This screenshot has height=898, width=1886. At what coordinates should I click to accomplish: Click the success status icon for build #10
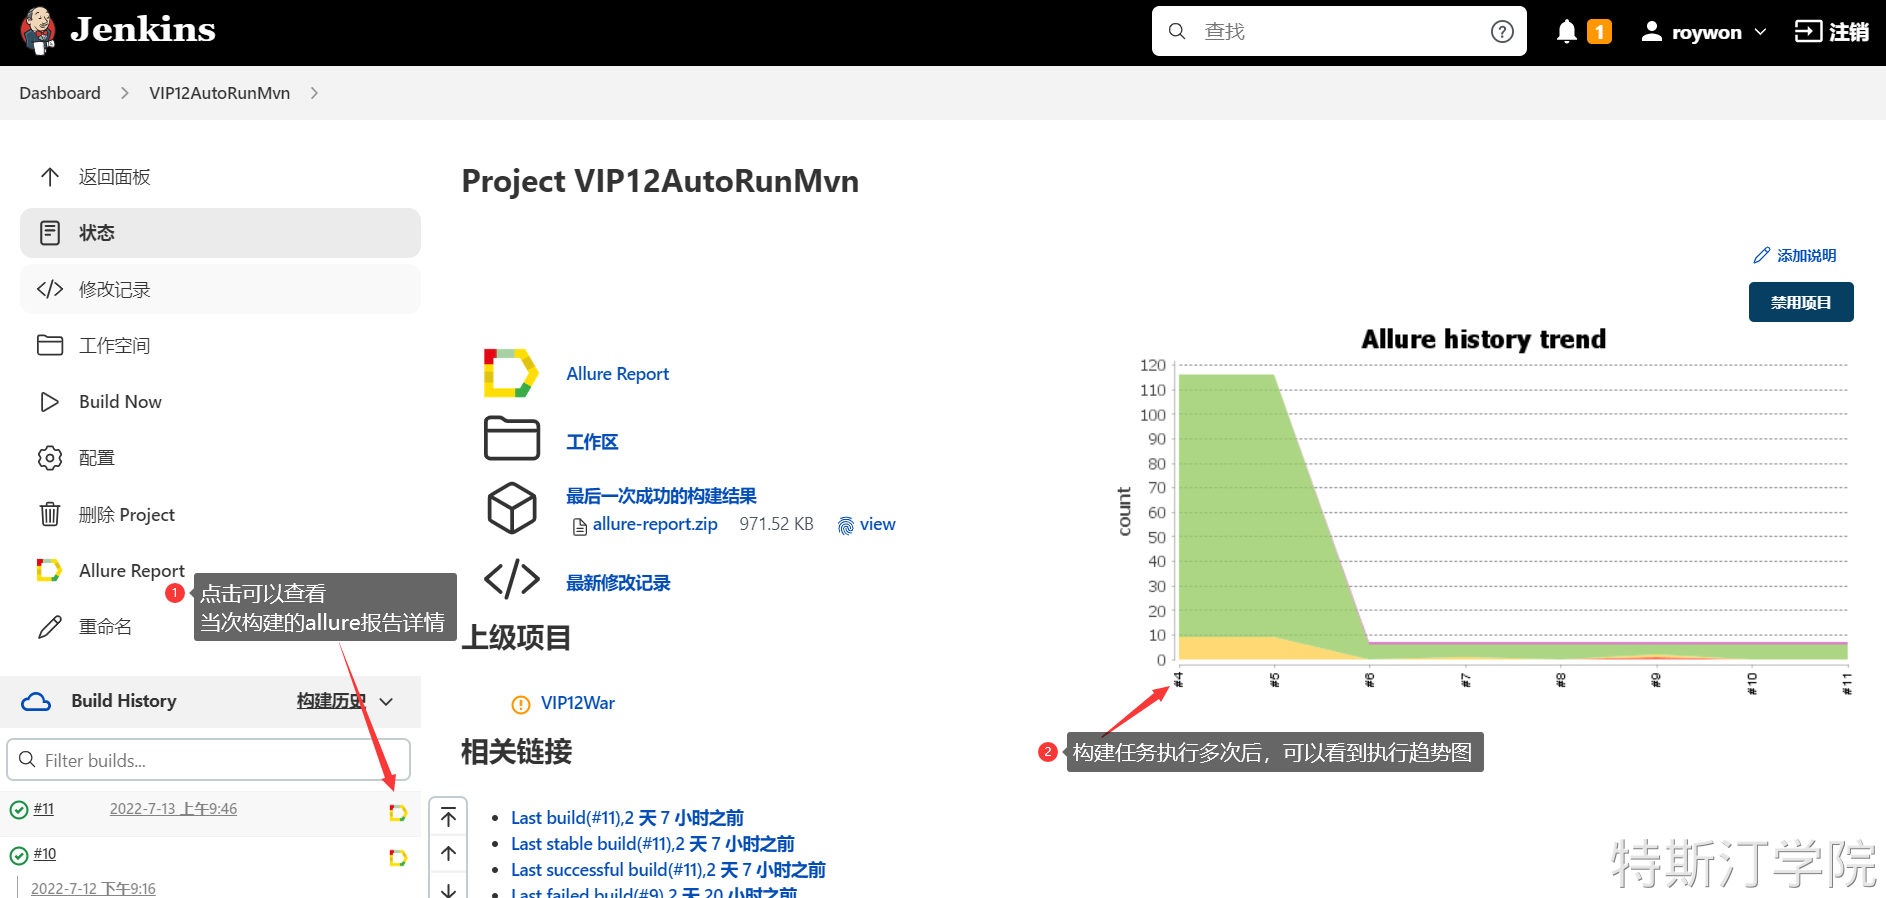point(19,855)
